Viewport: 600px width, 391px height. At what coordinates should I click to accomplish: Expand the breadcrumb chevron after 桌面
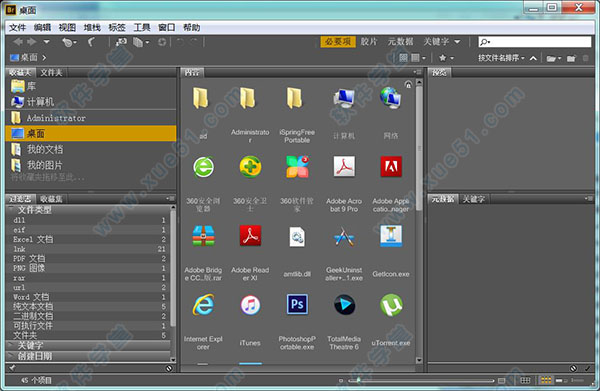click(x=44, y=58)
